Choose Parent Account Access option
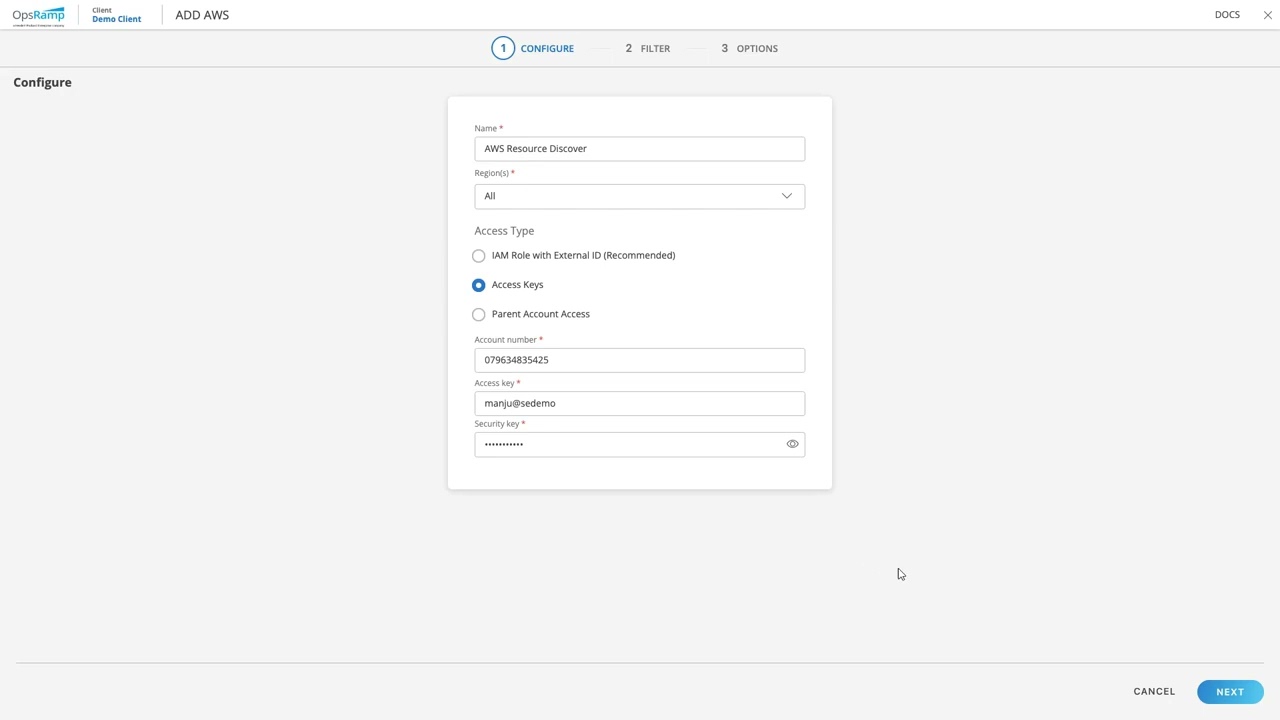1280x720 pixels. coord(479,314)
